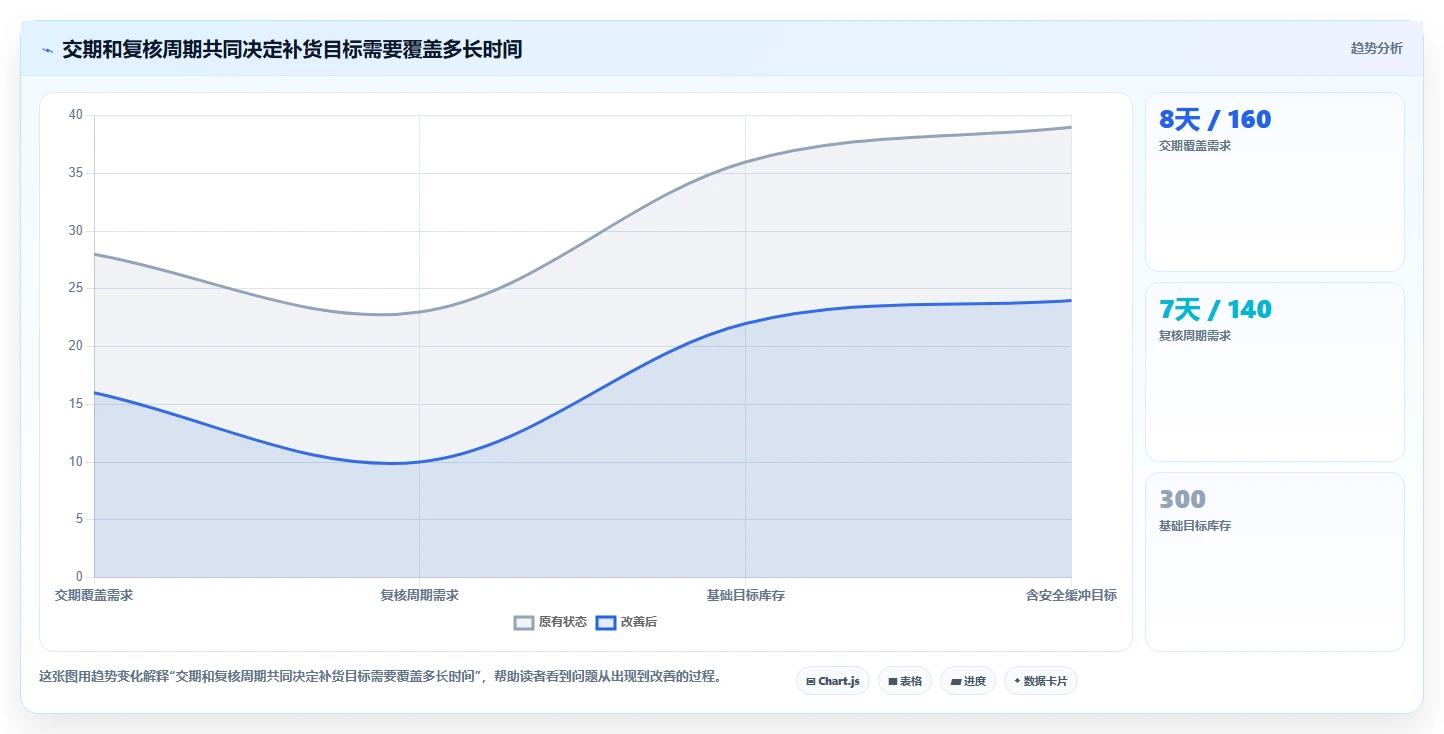
Task: Click the lightning icon beside the title
Action: 47,49
